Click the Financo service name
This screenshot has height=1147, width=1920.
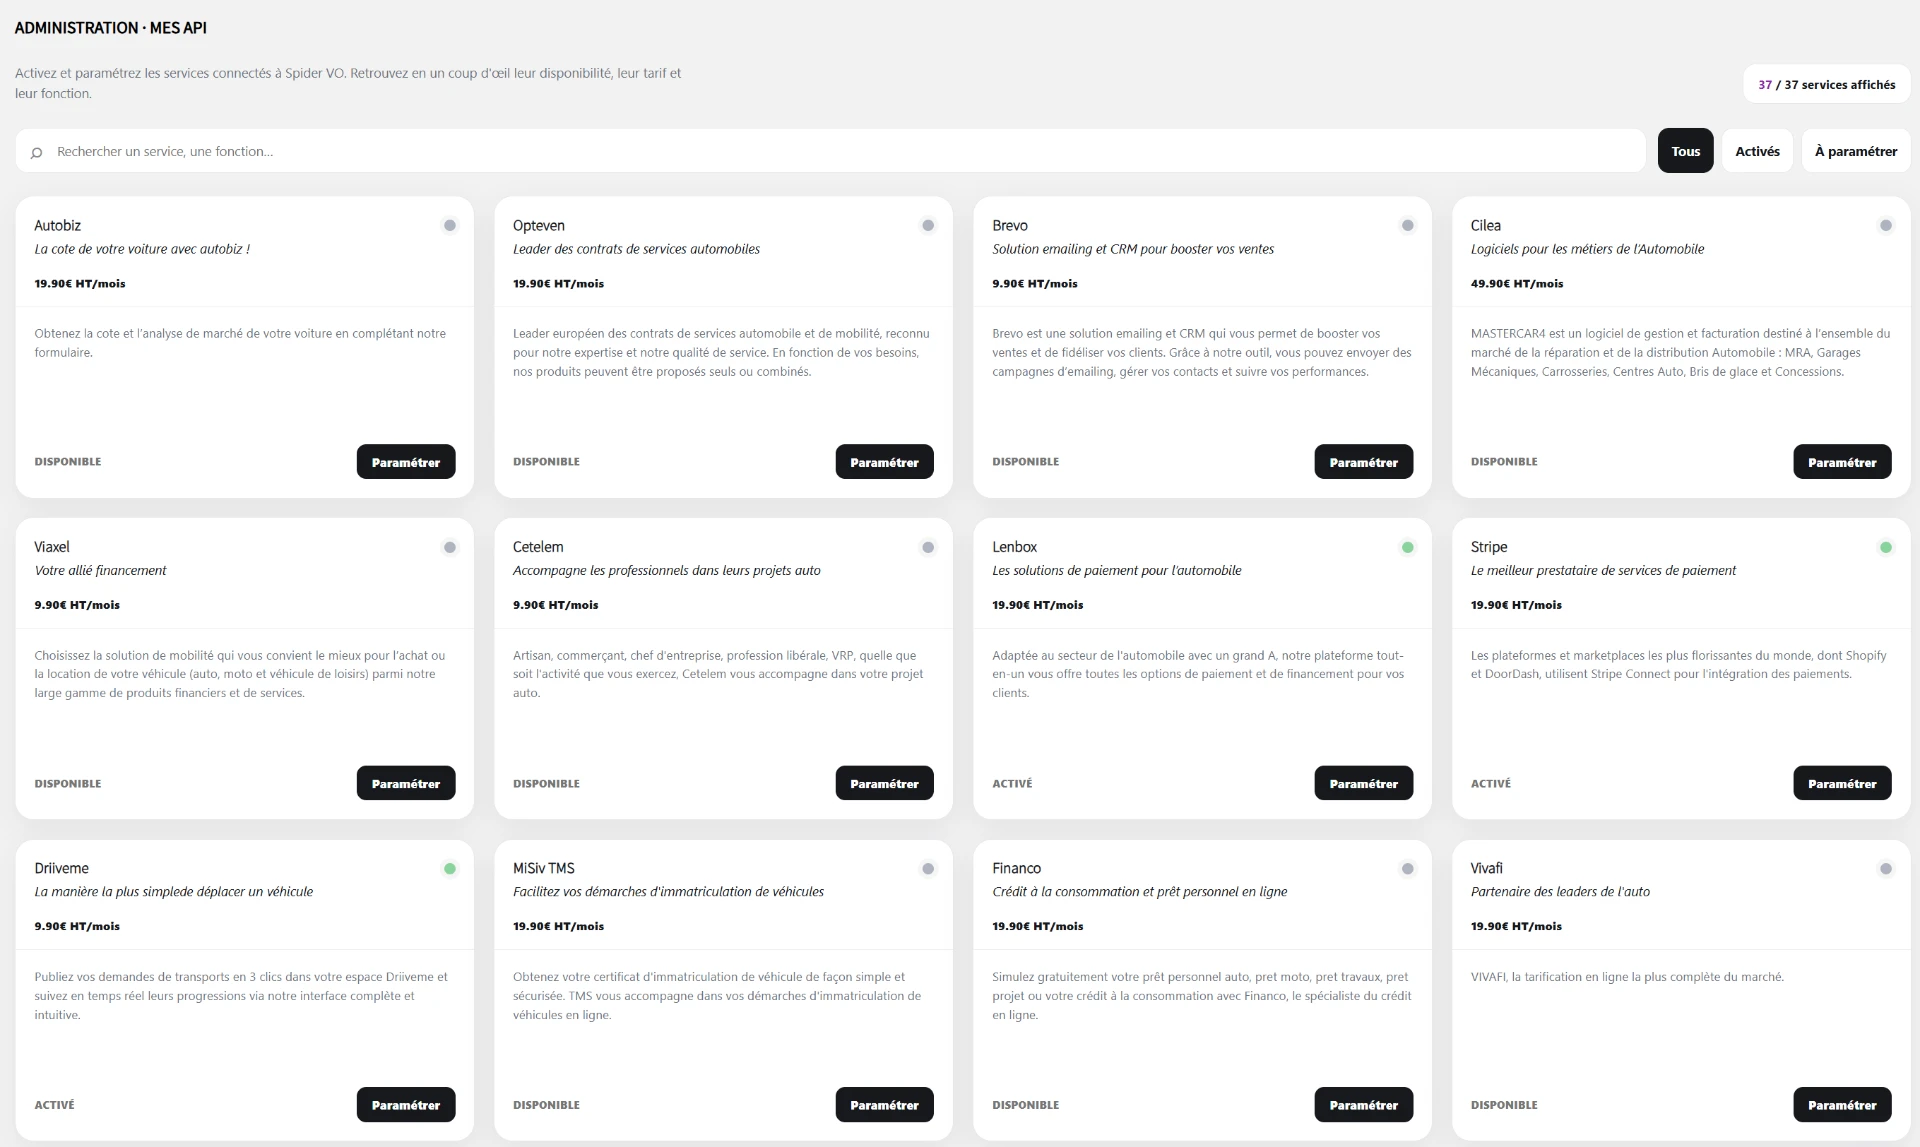tap(1016, 868)
